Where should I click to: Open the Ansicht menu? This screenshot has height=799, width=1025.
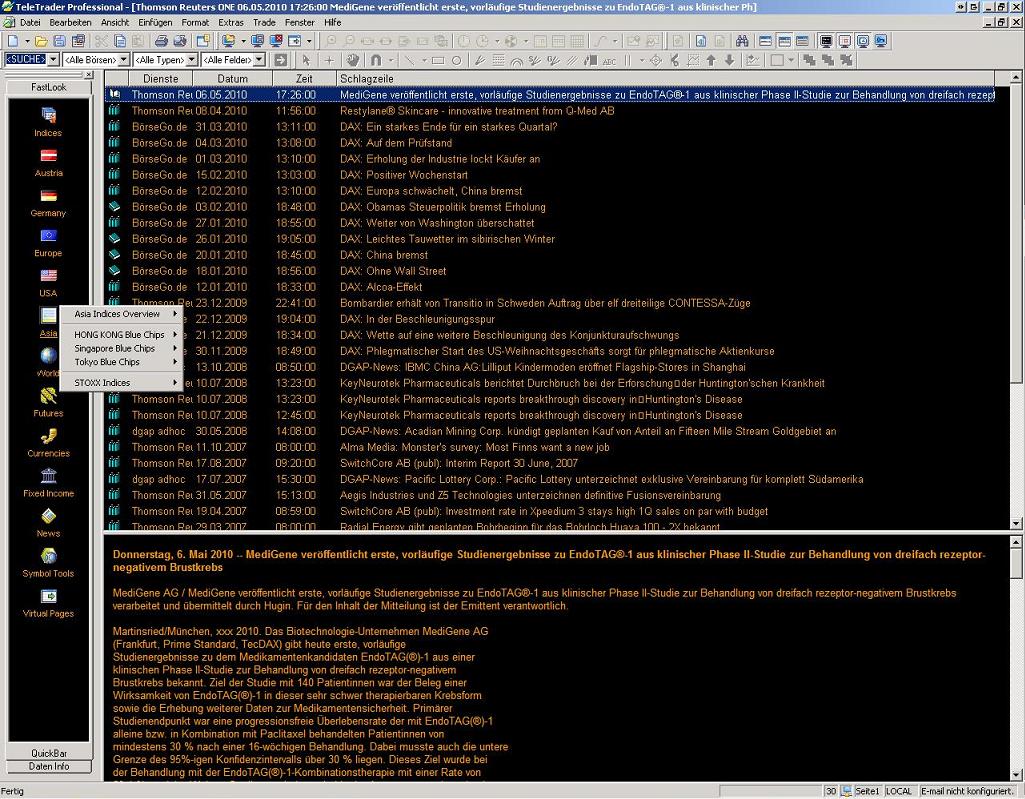pos(115,22)
